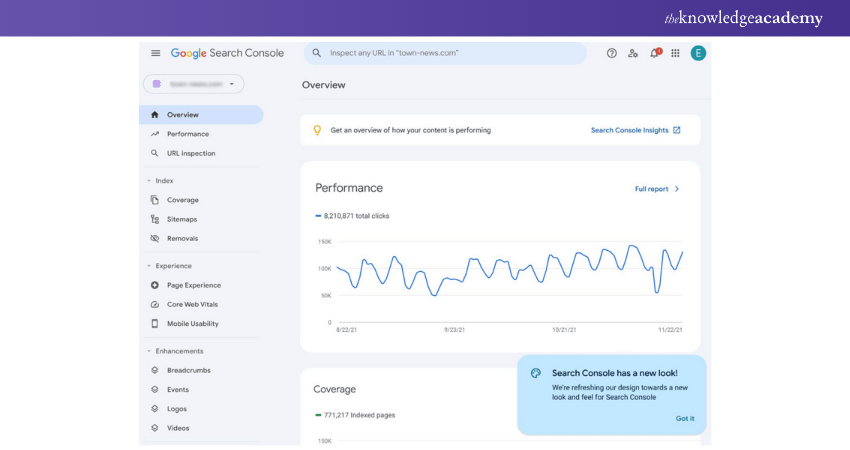
Task: Open URL inspection from the sidebar
Action: point(190,153)
